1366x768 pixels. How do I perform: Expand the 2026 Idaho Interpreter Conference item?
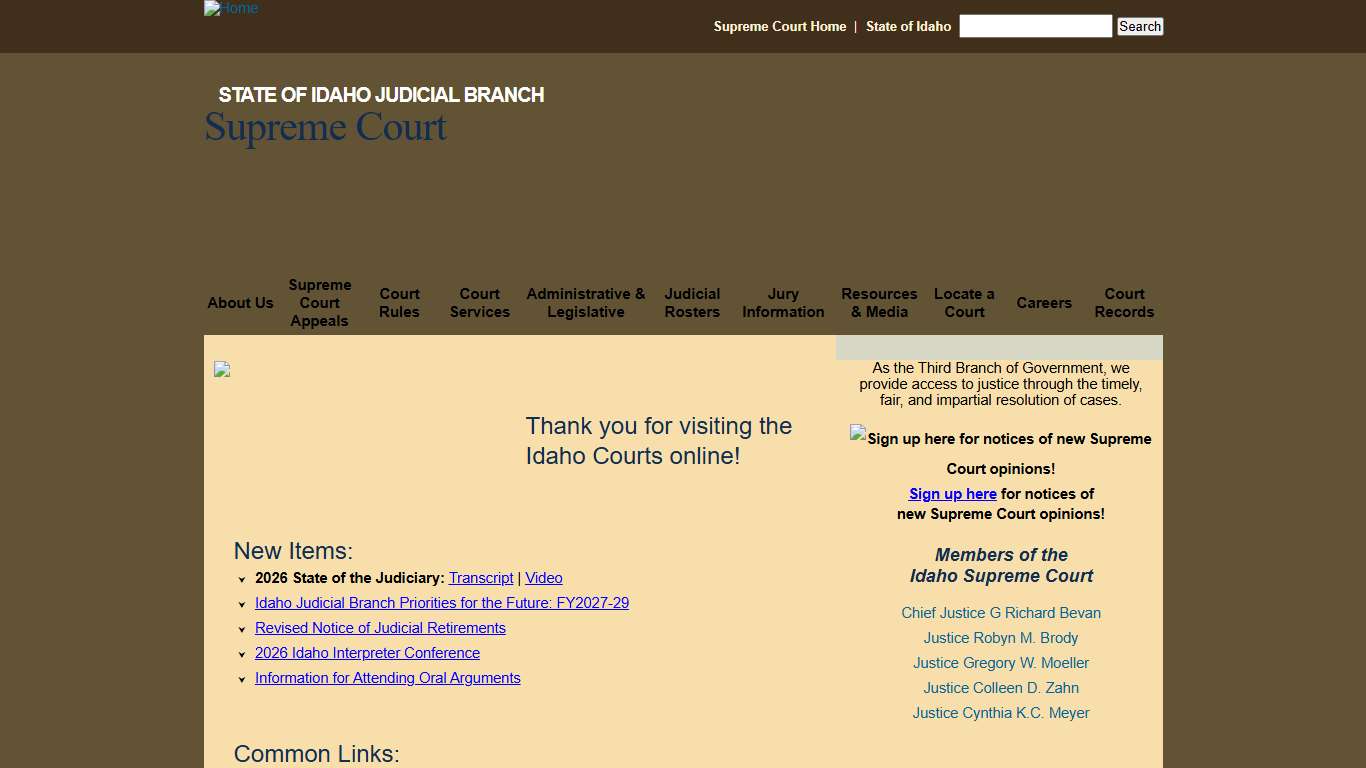[x=242, y=654]
